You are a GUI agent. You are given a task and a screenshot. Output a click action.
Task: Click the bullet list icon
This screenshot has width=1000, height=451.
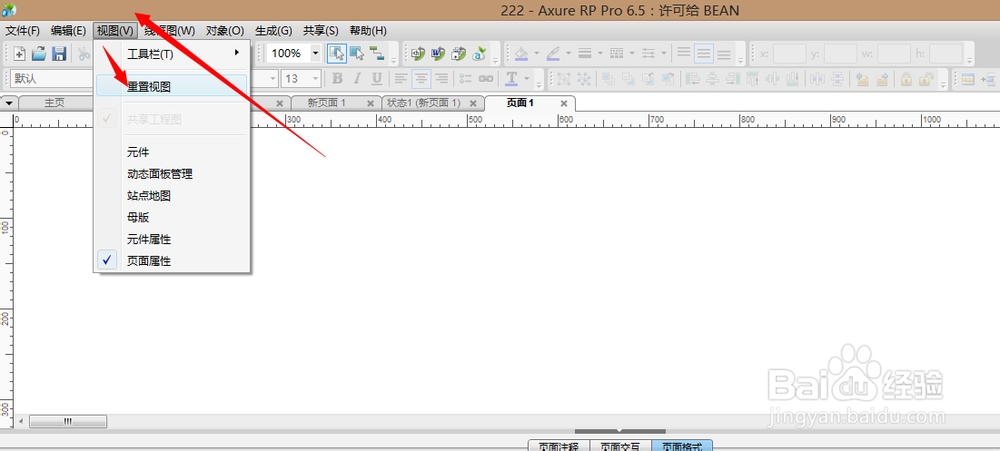coord(466,78)
